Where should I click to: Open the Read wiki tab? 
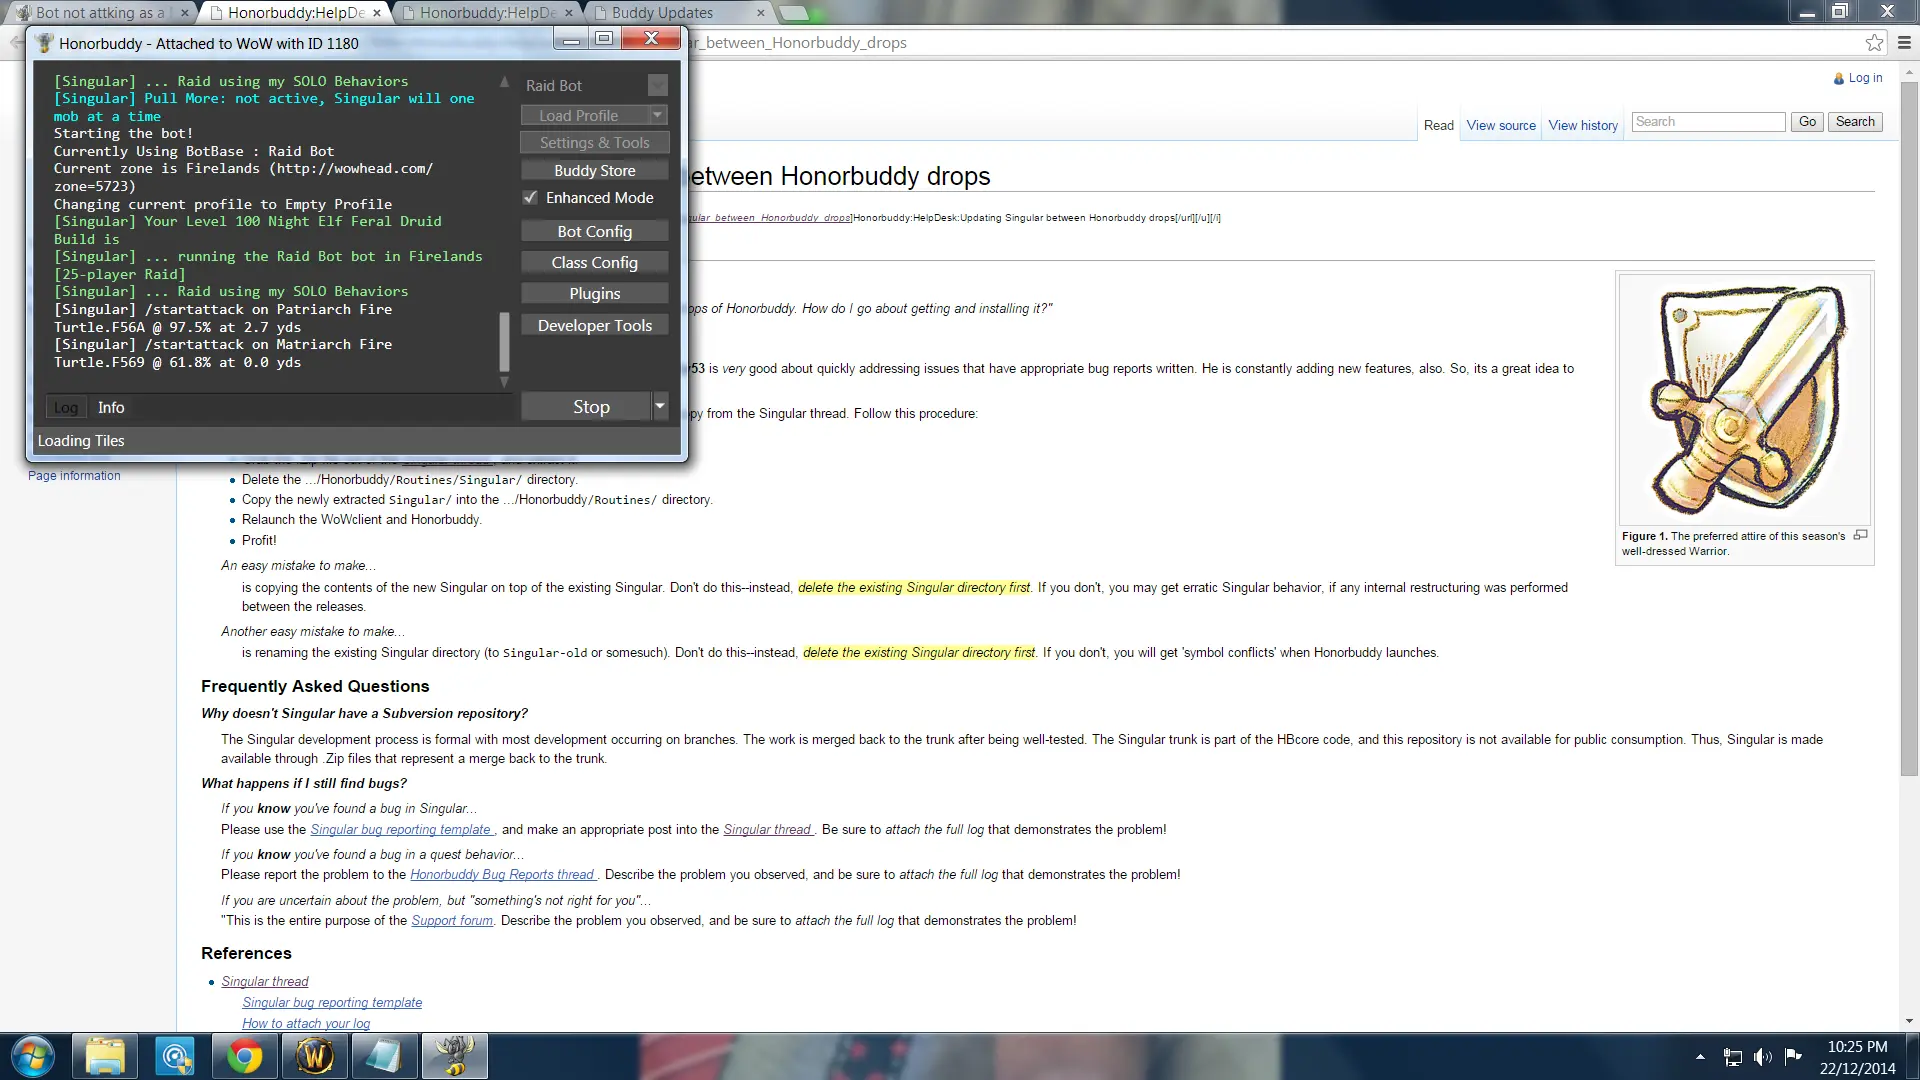click(1438, 125)
